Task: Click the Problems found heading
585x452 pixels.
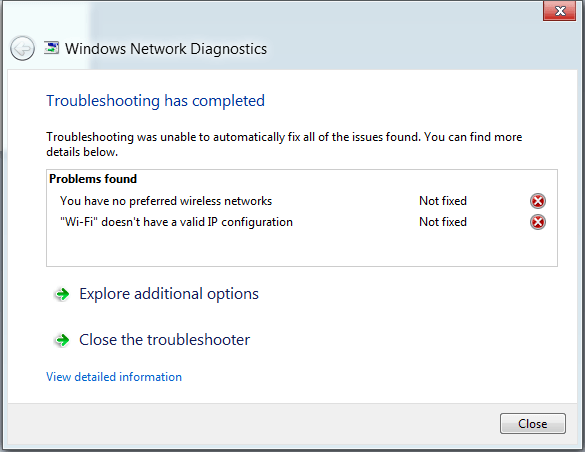Action: coord(93,179)
